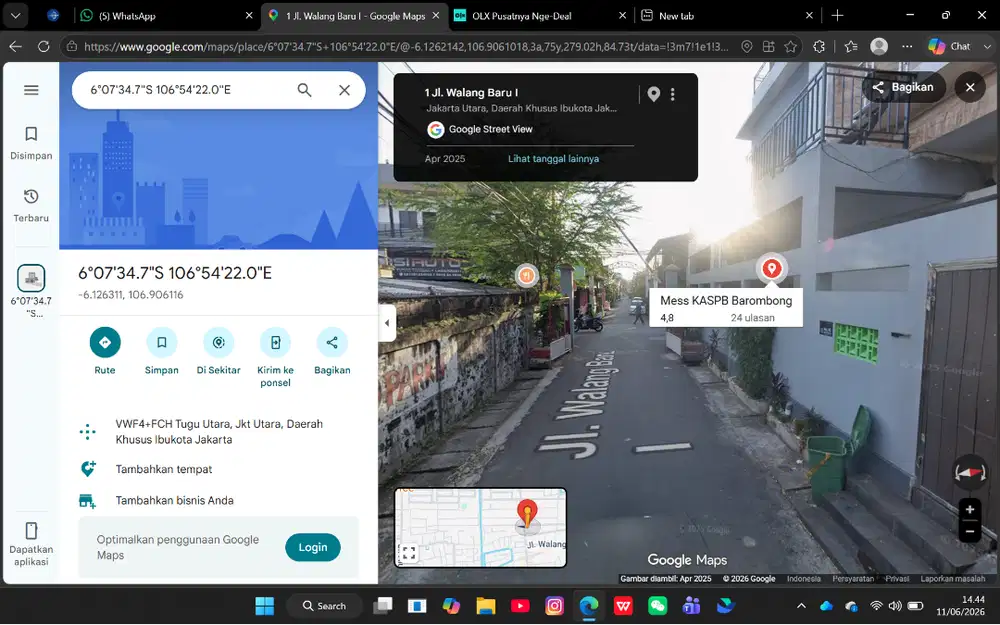This screenshot has height=625, width=1000.
Task: Open Persyaratan footer link
Action: (x=853, y=579)
